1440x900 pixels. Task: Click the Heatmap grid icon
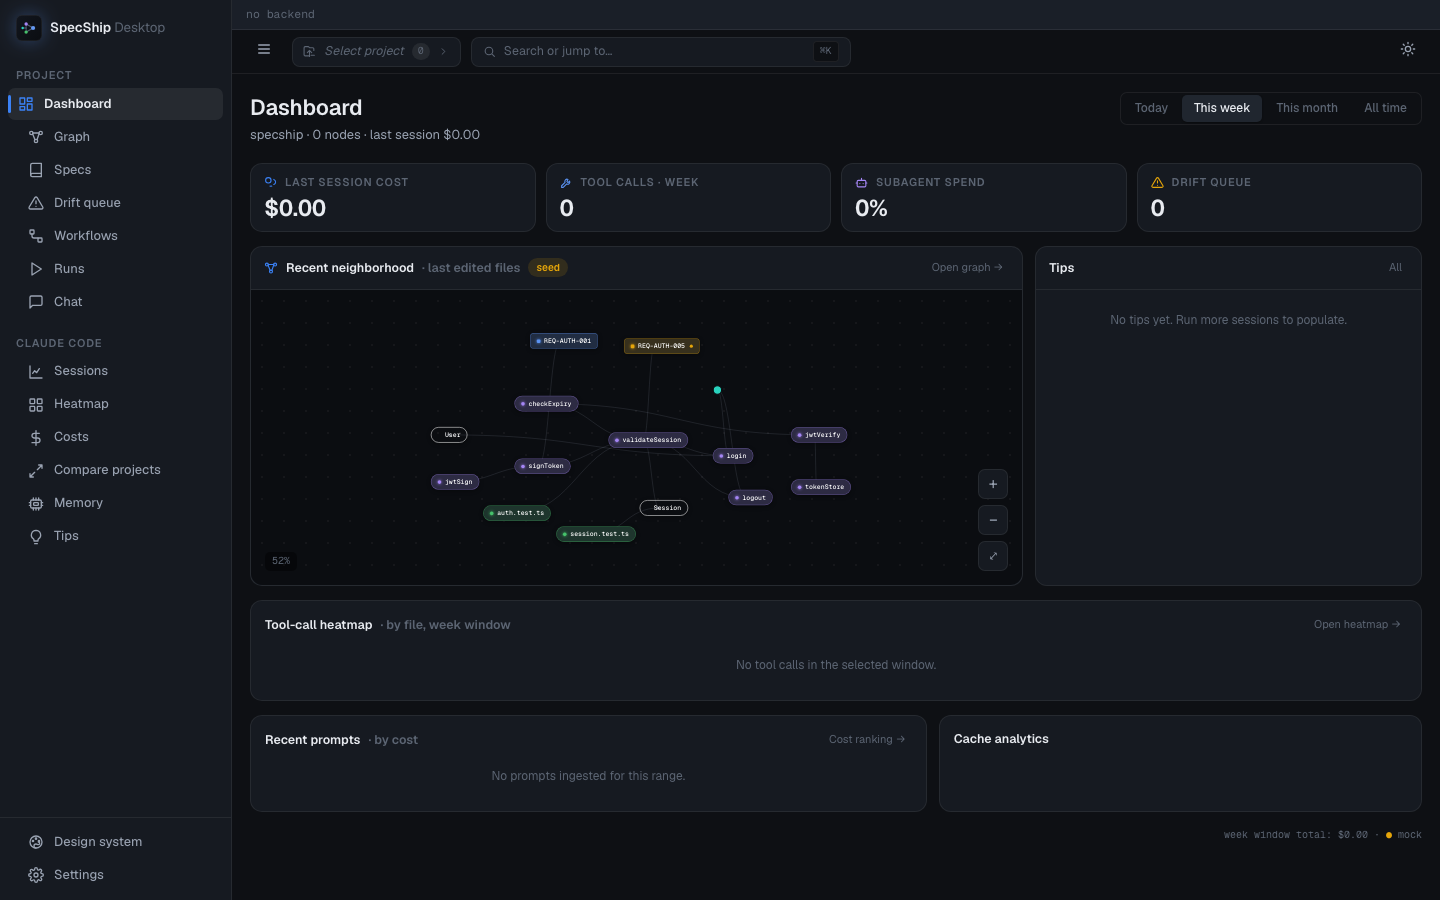[x=36, y=404]
